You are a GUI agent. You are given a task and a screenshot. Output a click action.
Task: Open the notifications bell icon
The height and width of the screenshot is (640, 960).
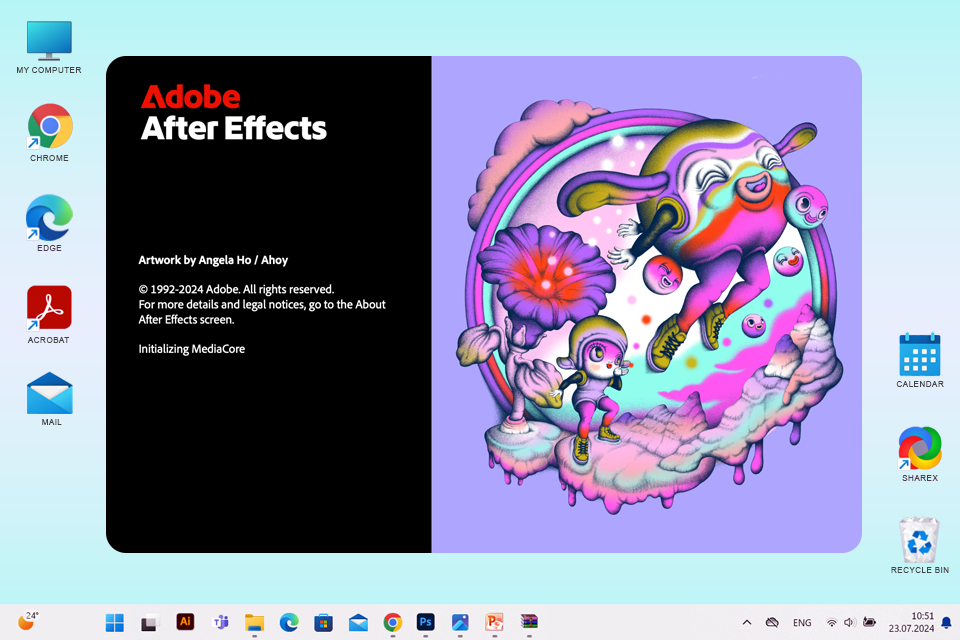pyautogui.click(x=946, y=623)
